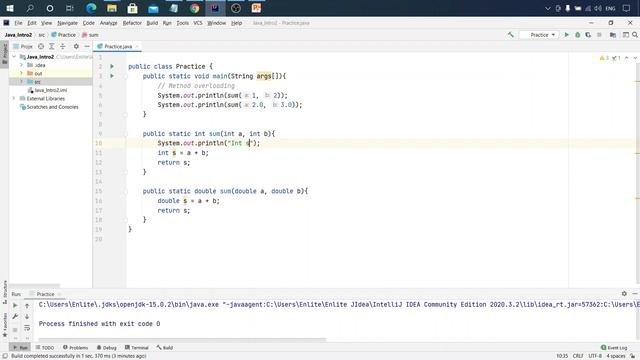Screen dimensions: 640x360
Task: Open the Problems tool window
Action: 76,348
